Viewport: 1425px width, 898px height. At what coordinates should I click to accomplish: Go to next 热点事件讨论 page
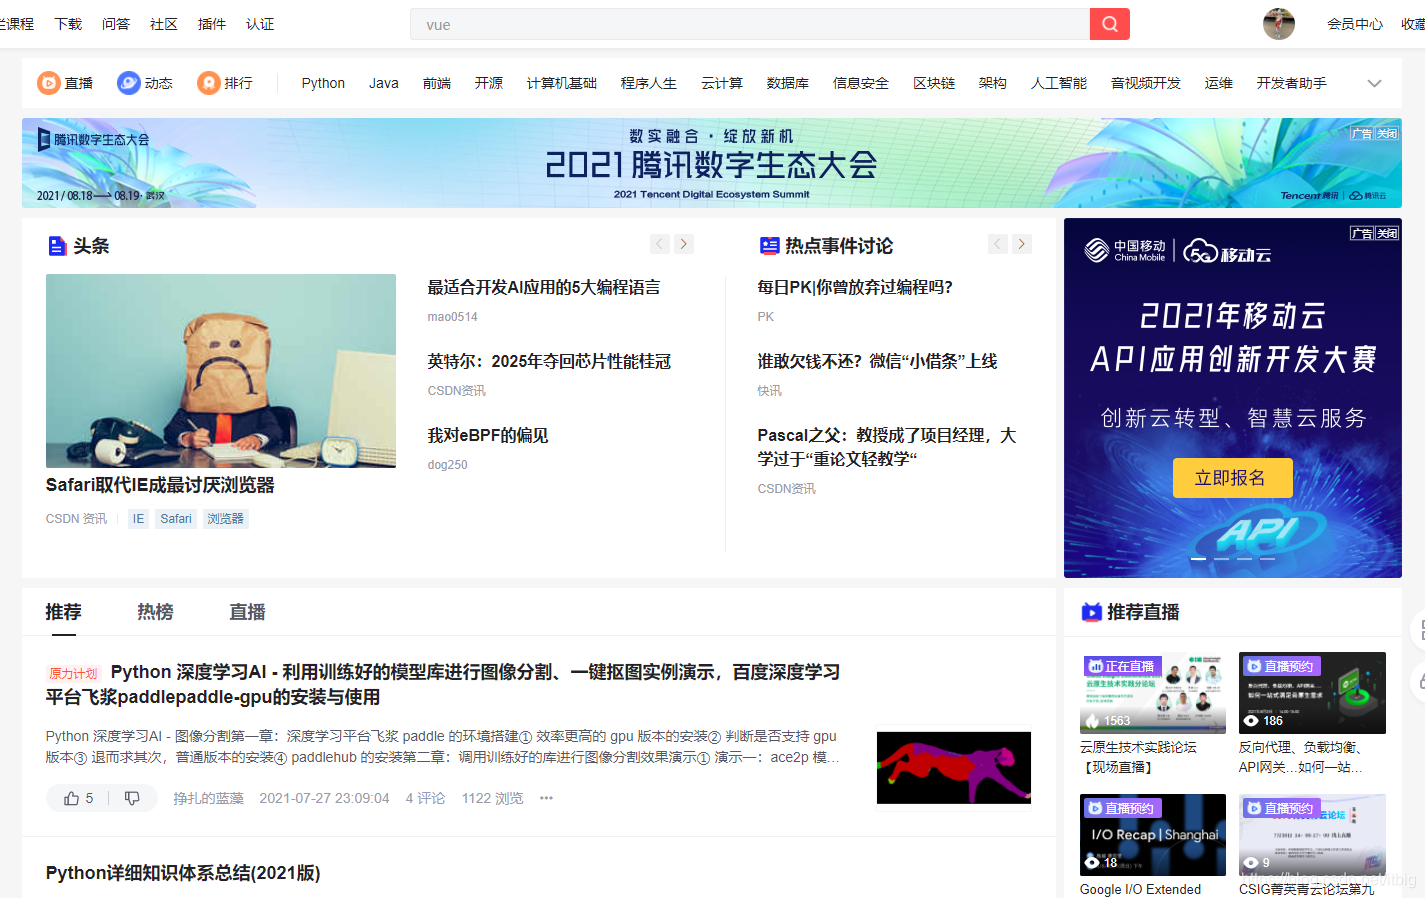coord(1022,244)
